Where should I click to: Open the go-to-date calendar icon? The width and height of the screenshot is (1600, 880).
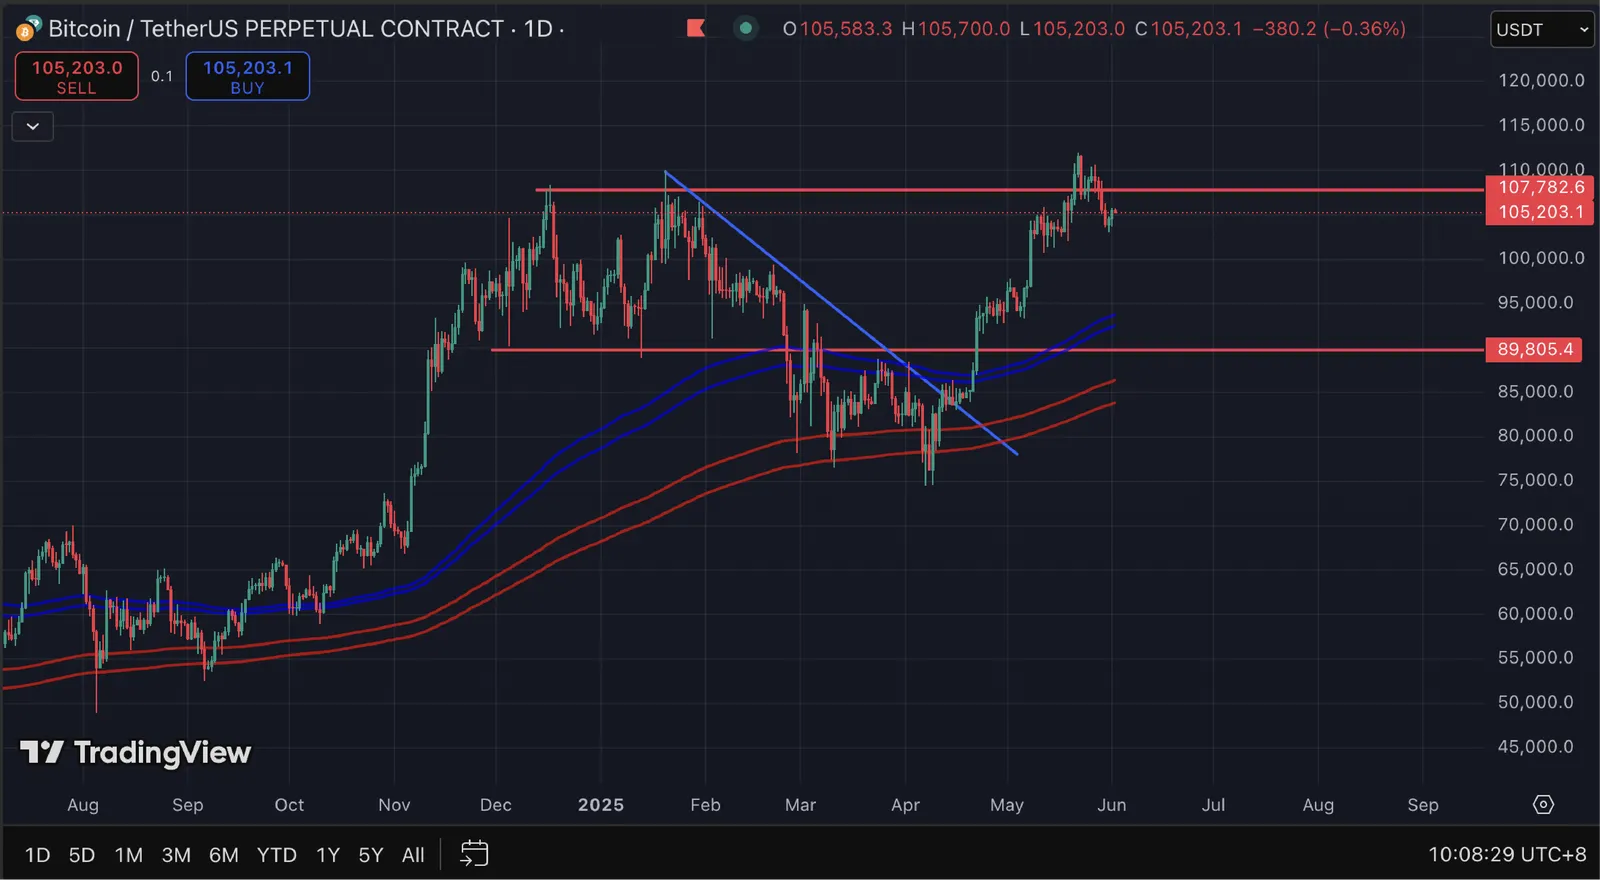pos(474,853)
